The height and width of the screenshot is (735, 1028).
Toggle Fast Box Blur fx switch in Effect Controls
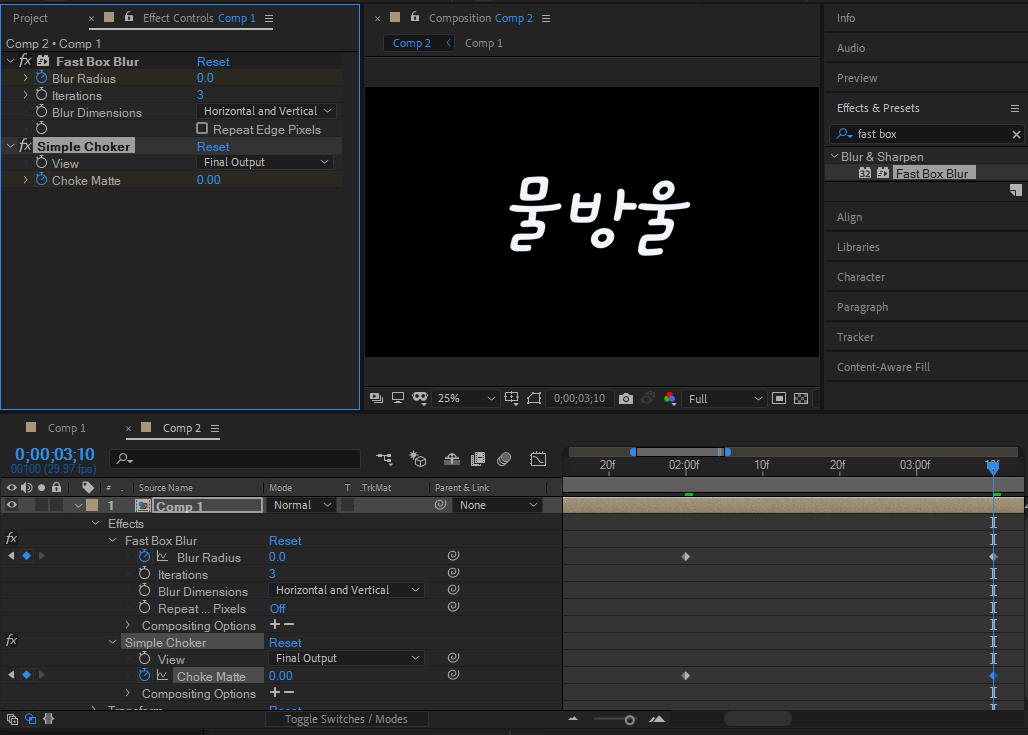point(25,61)
